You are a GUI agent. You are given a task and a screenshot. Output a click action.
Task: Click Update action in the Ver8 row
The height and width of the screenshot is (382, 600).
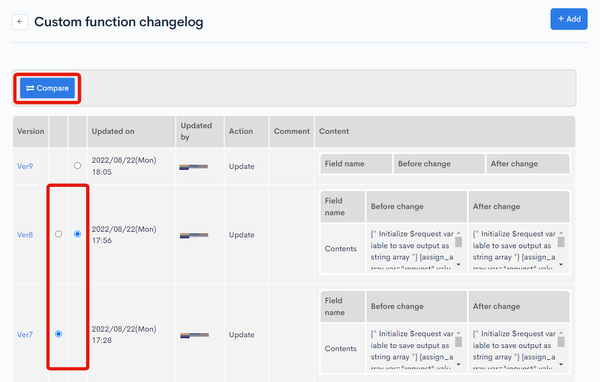[x=241, y=235]
